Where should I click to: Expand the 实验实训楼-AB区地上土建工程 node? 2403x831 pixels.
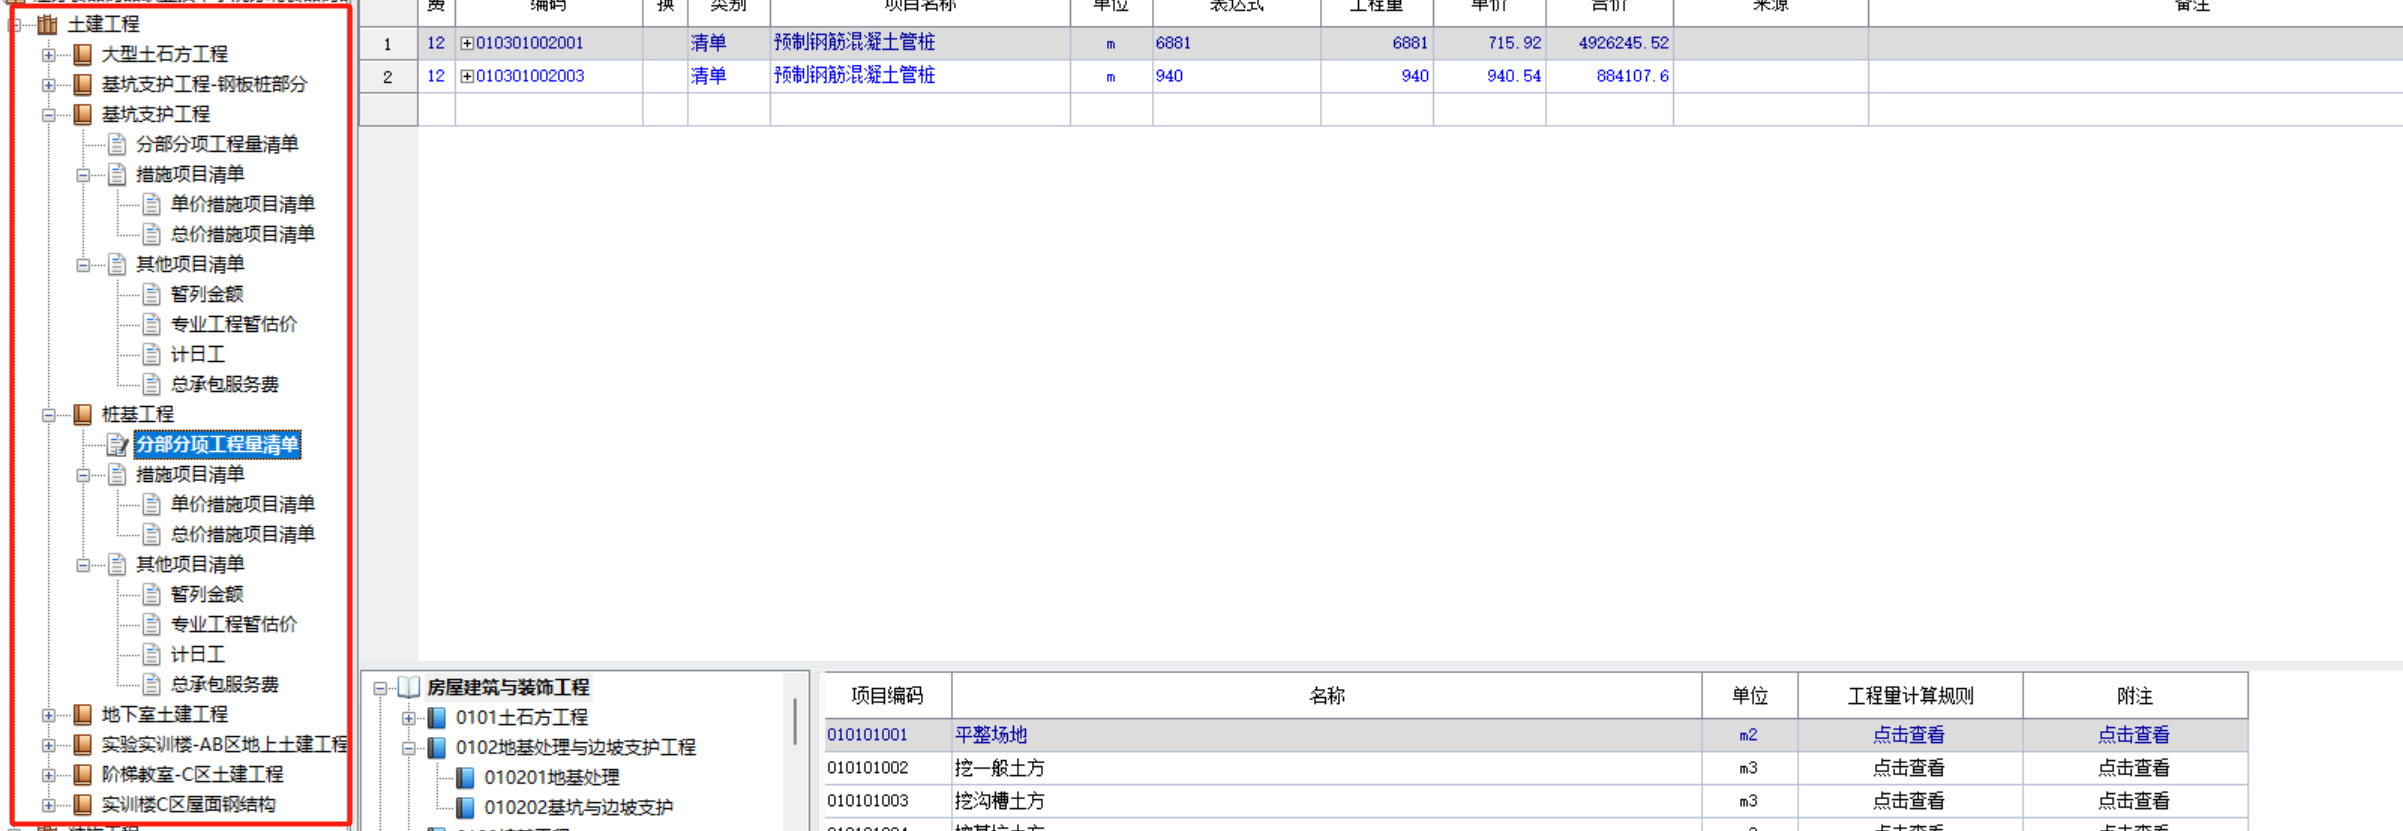48,744
